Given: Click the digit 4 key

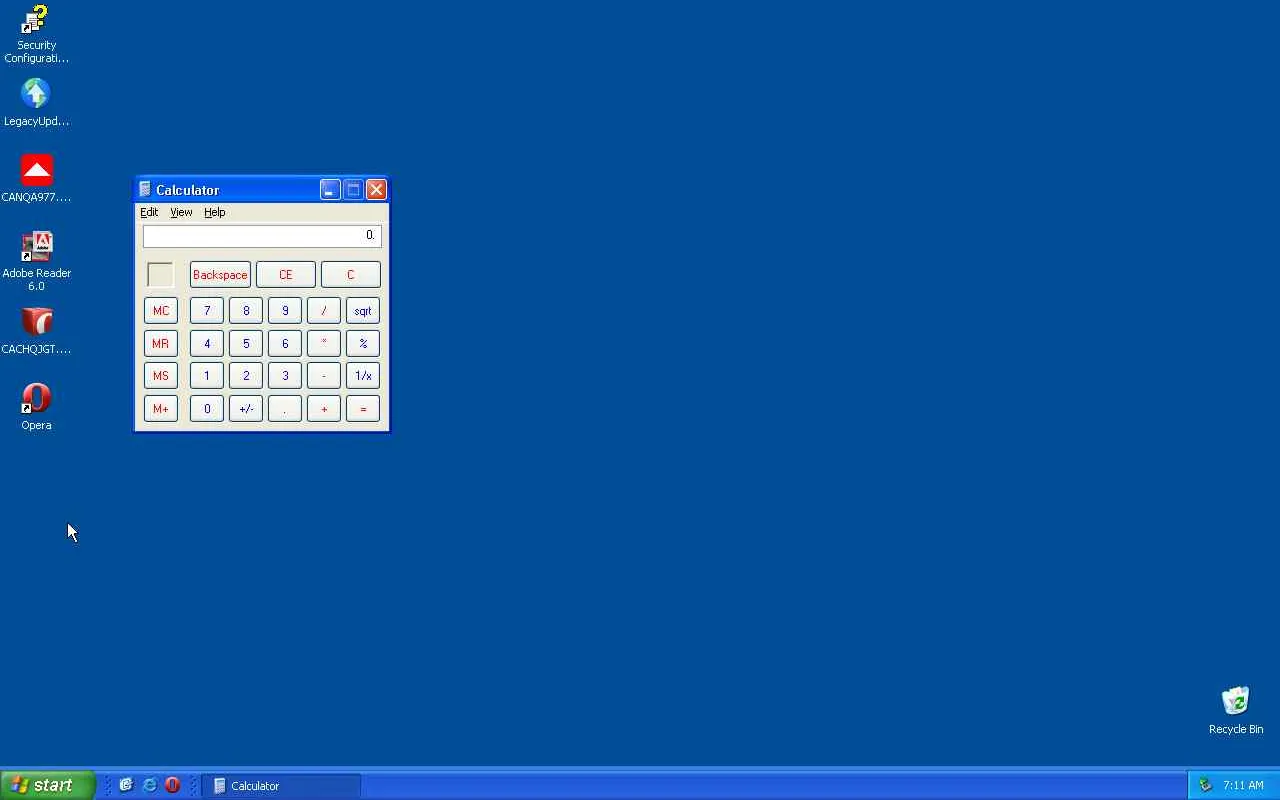Looking at the screenshot, I should (207, 343).
